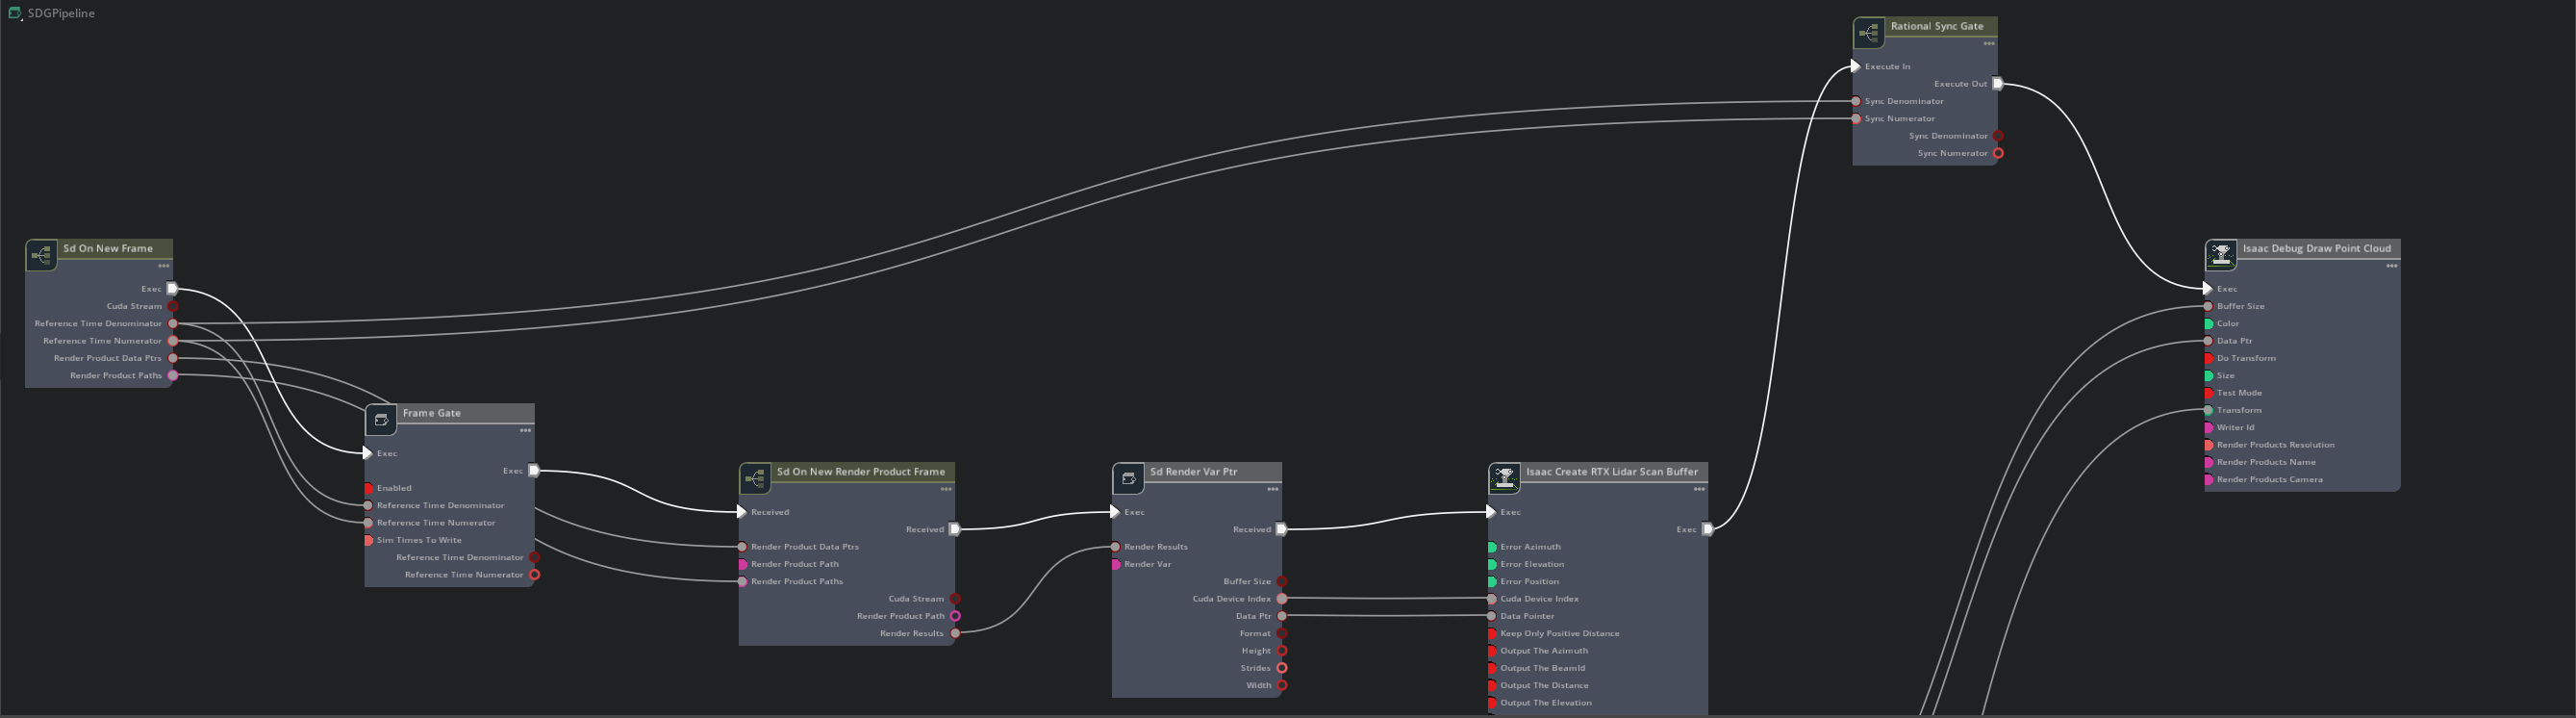Expand the Sd Render Var Ptr options dots
This screenshot has height=718, width=2576.
pyautogui.click(x=1273, y=489)
